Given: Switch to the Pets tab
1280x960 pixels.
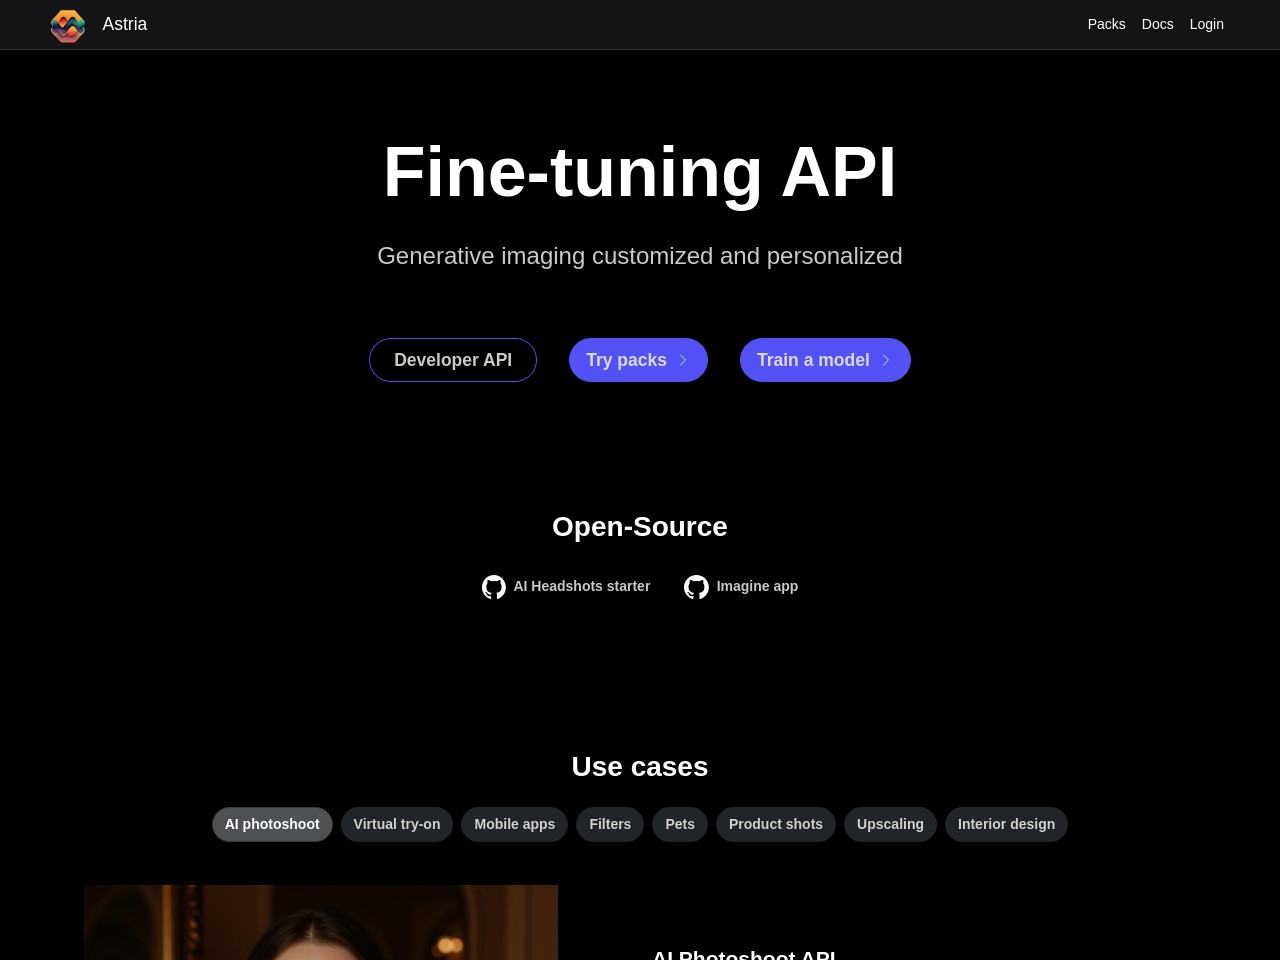Looking at the screenshot, I should click(x=680, y=824).
